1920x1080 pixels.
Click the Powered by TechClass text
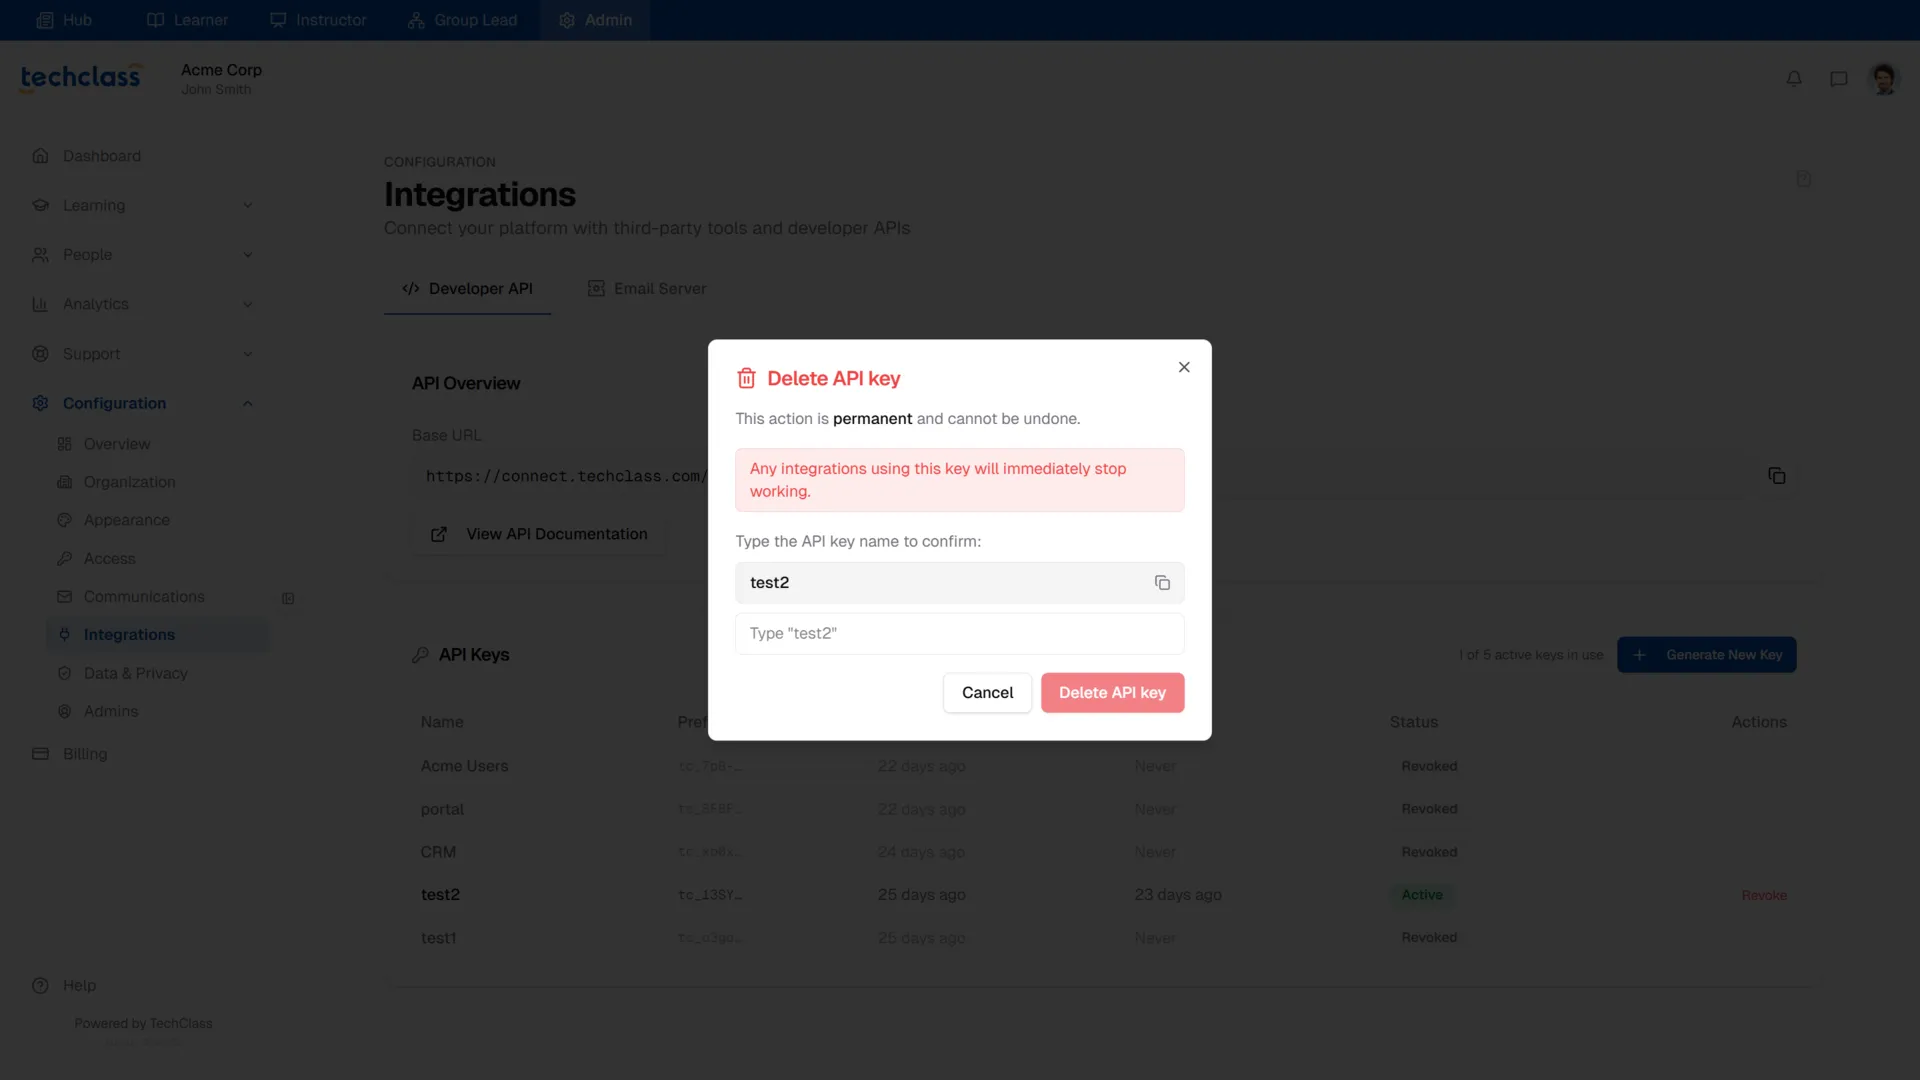143,1024
